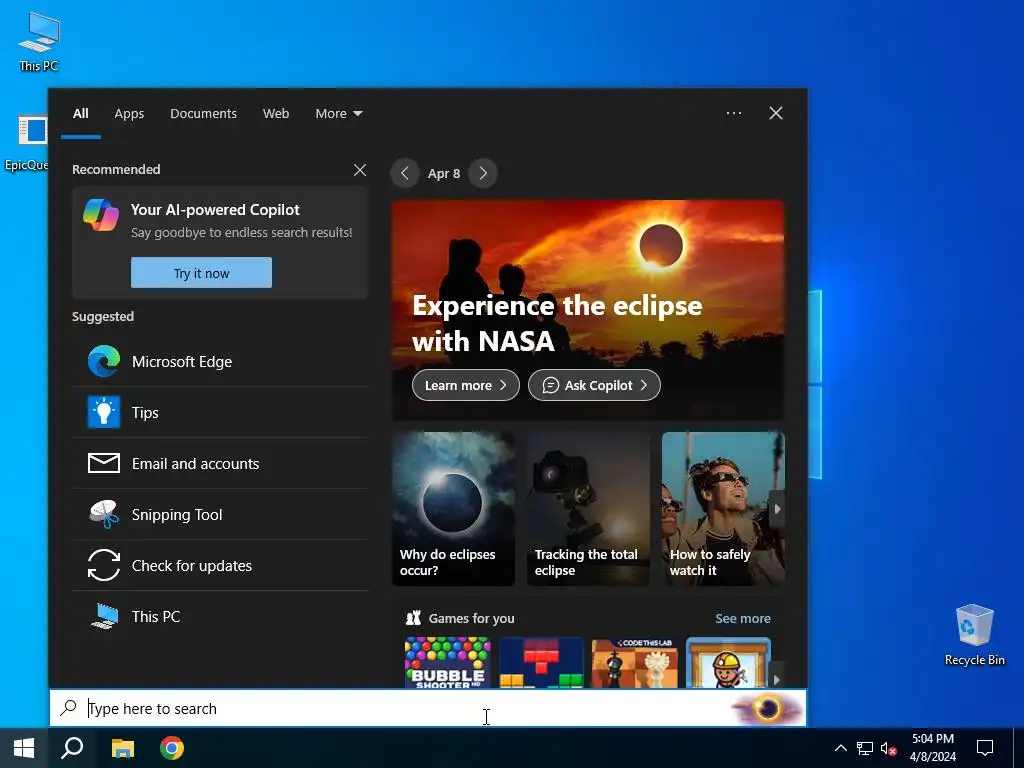Dismiss the Recommended section
The height and width of the screenshot is (768, 1024).
(360, 170)
